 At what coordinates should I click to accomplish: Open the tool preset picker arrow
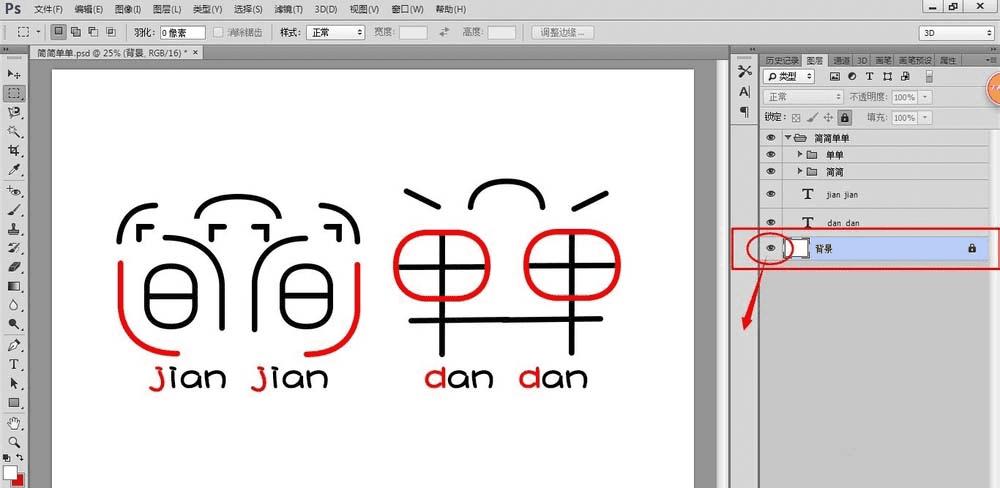38,31
